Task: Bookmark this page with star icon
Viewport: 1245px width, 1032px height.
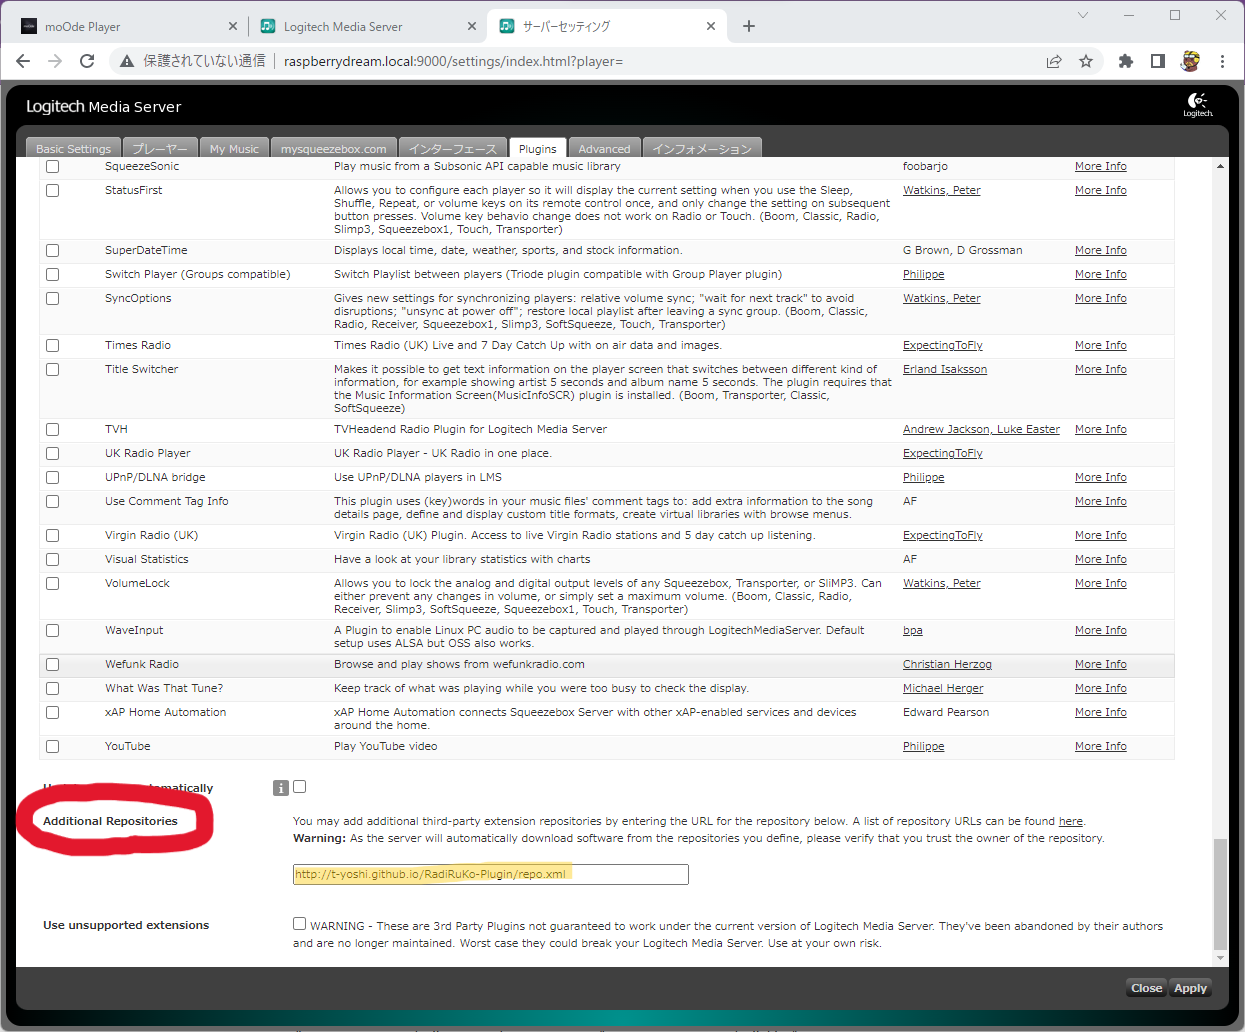Action: (1086, 61)
